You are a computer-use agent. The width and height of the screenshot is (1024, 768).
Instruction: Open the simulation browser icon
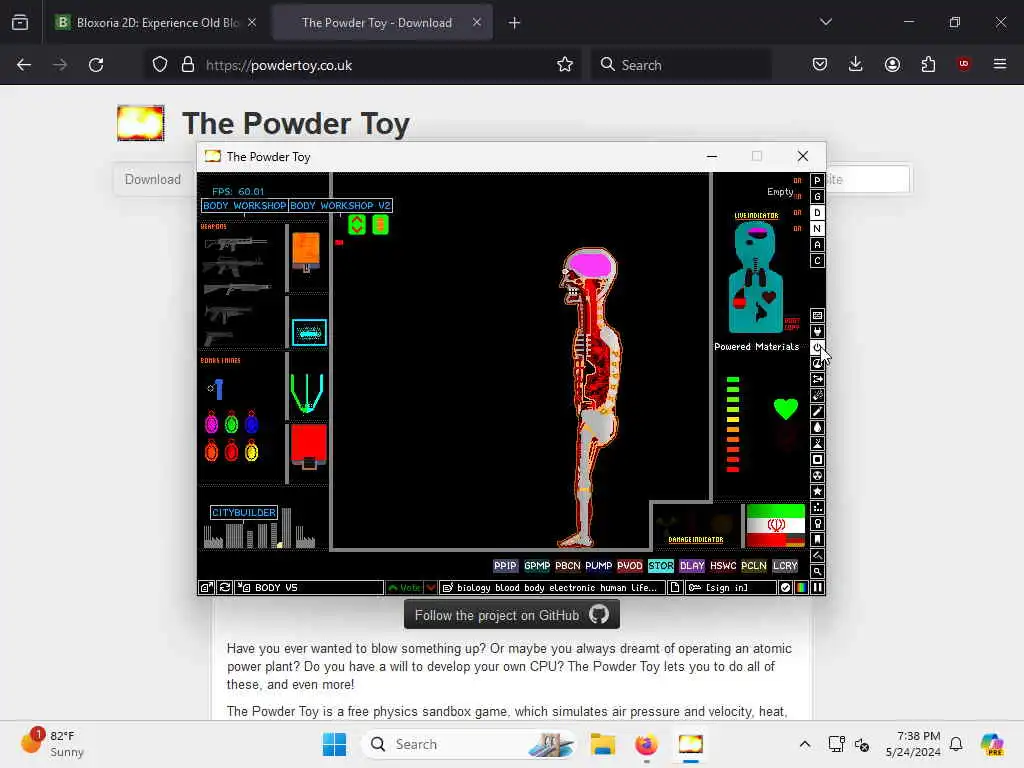(206, 588)
